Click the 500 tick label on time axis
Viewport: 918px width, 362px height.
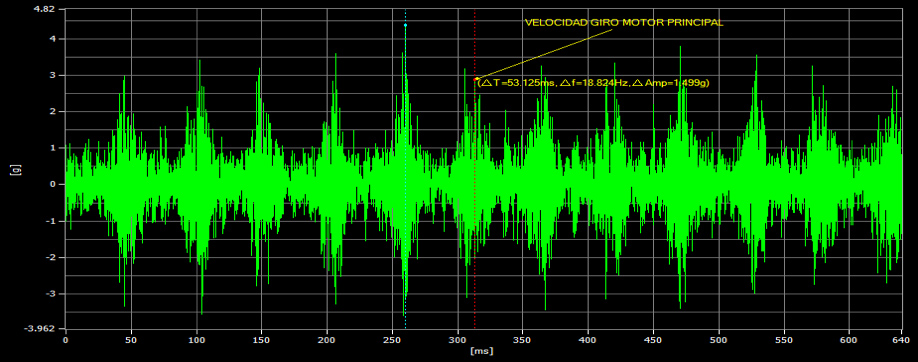coord(718,340)
